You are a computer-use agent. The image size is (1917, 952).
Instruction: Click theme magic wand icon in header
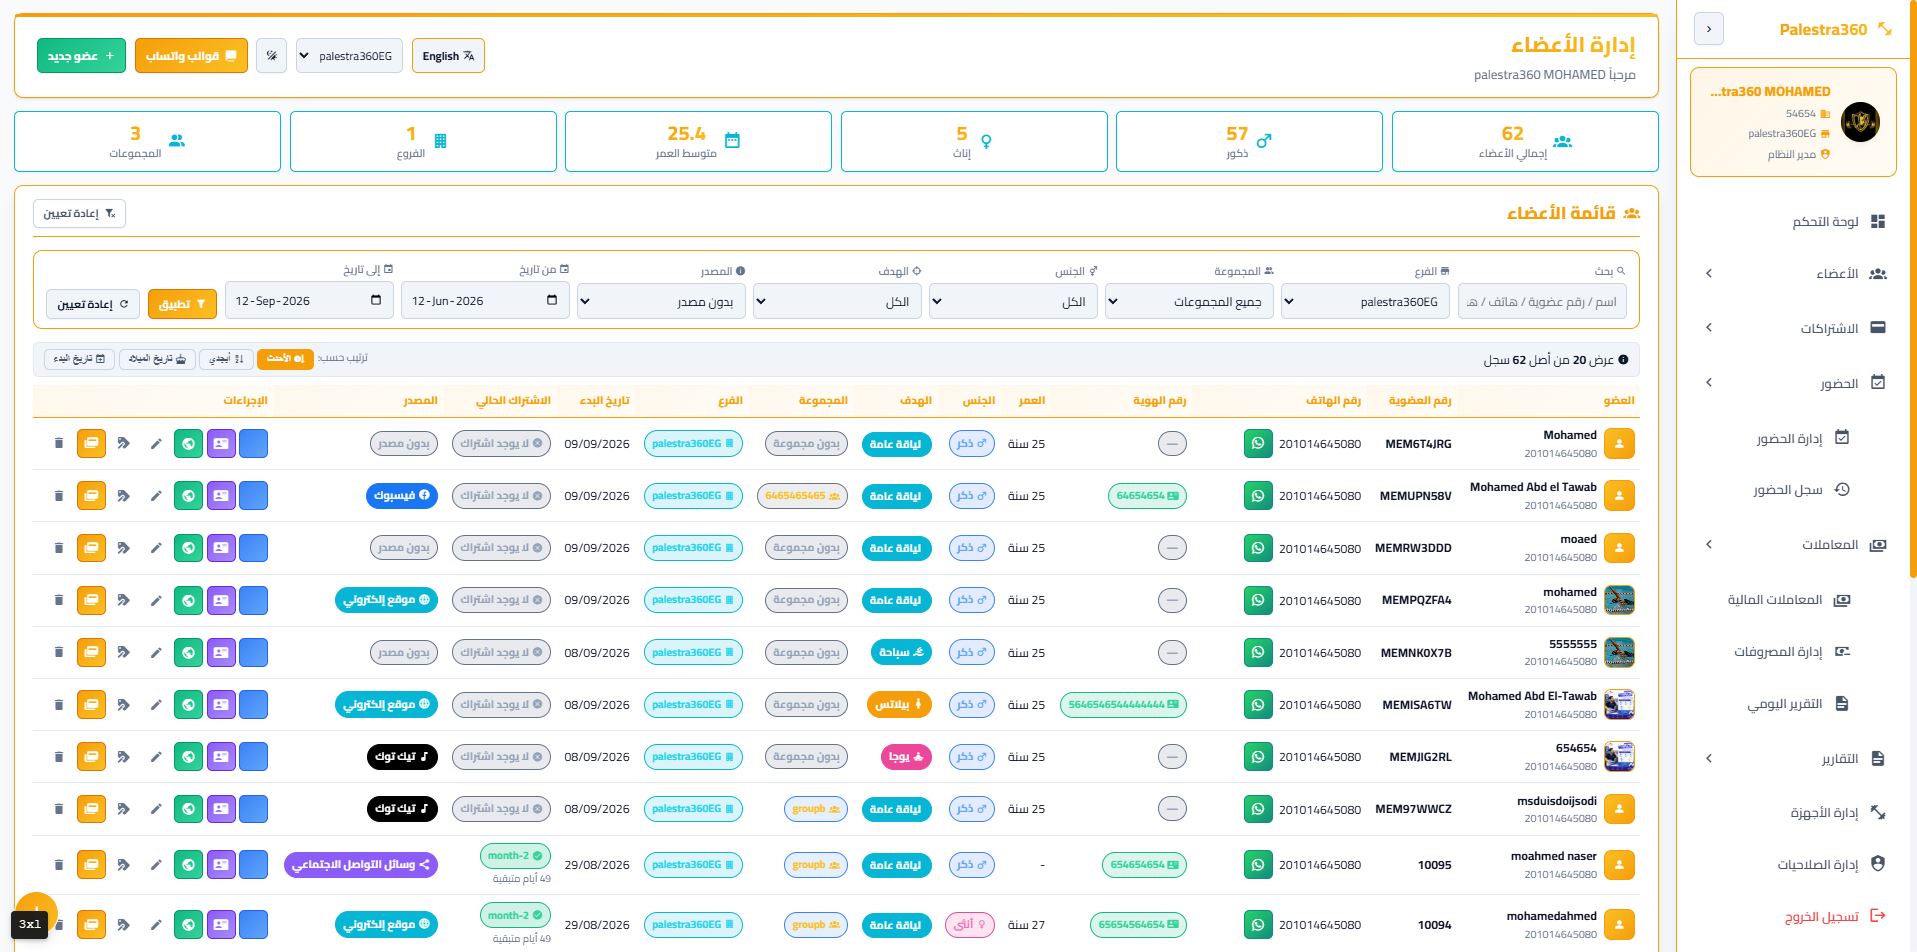click(272, 56)
